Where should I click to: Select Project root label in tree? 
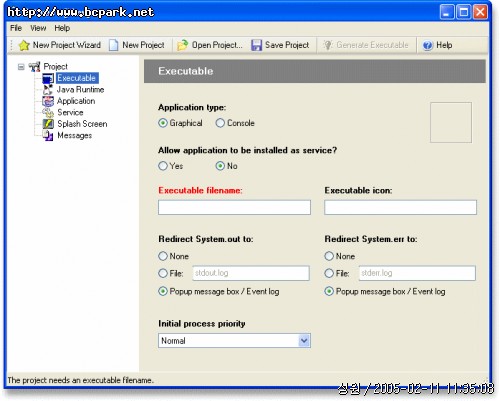pos(55,67)
